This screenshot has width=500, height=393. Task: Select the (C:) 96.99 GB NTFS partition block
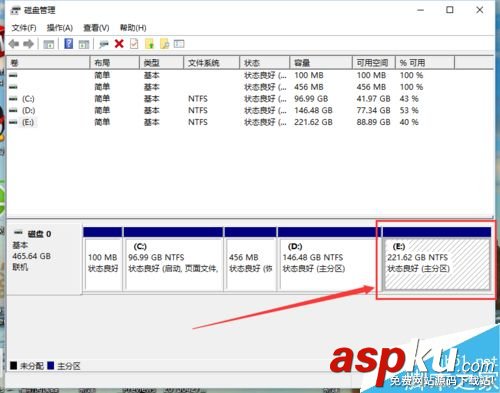coord(173,259)
